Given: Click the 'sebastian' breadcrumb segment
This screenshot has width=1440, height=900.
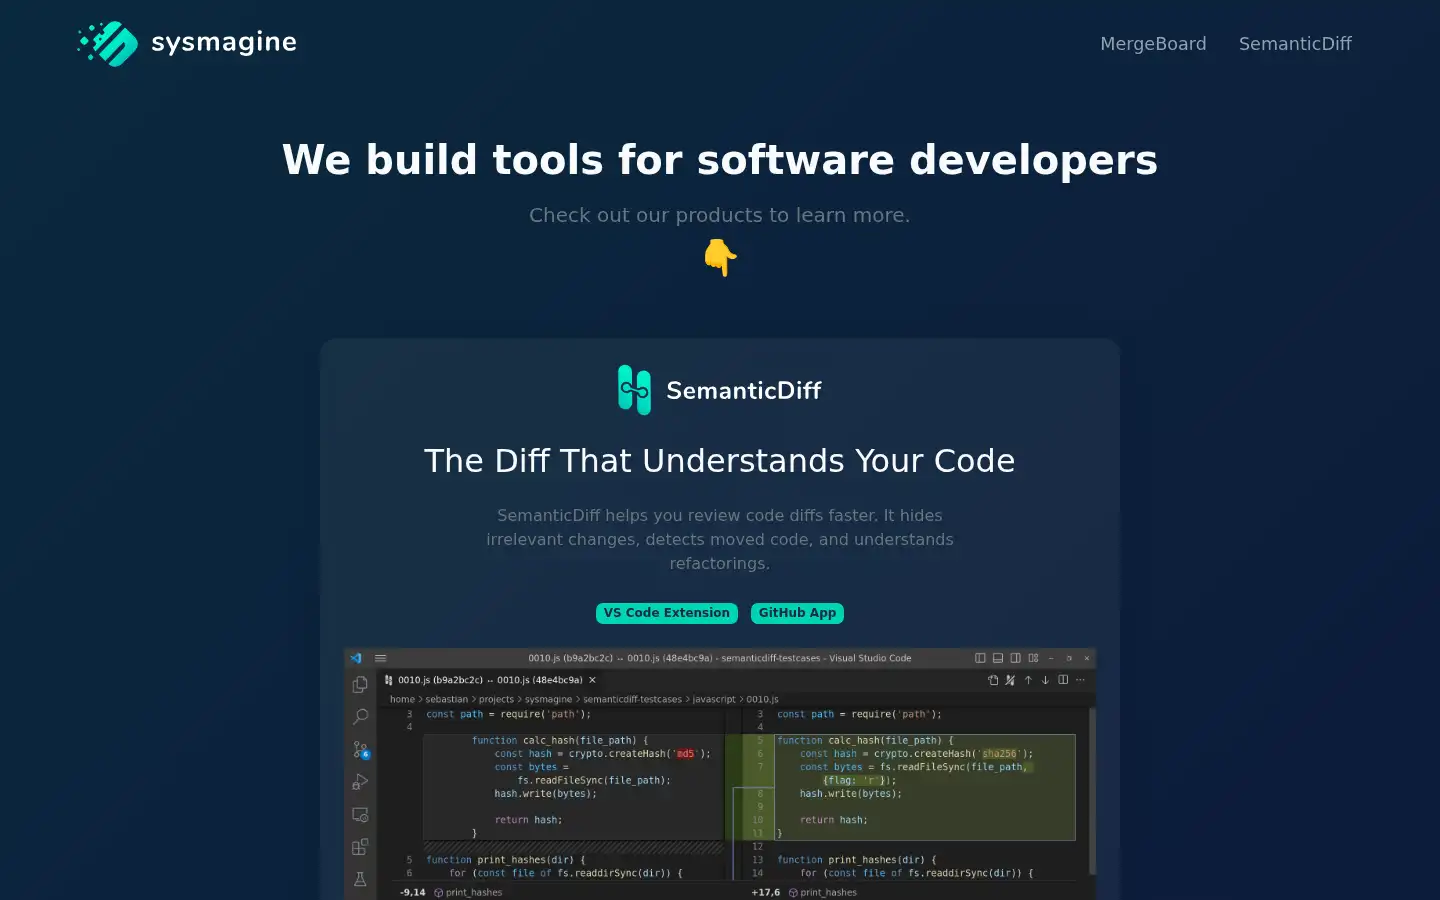Looking at the screenshot, I should pos(446,699).
